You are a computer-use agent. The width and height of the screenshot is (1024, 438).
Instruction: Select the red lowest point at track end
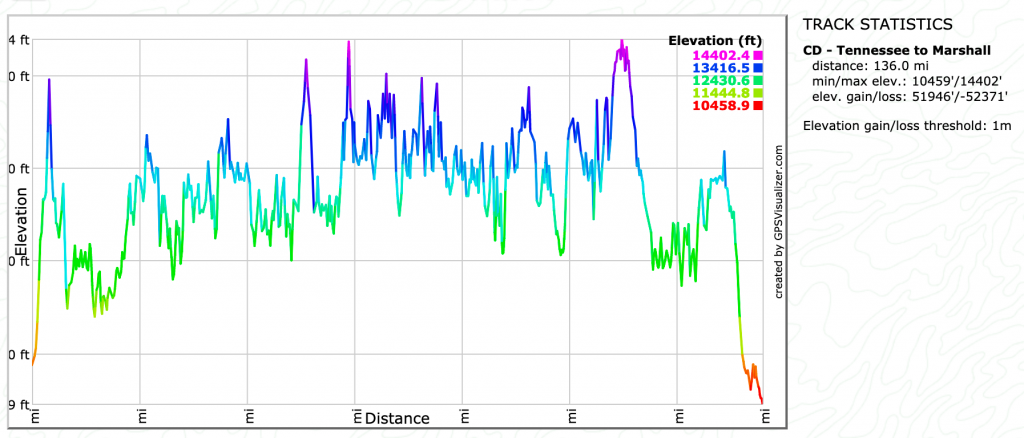pyautogui.click(x=761, y=400)
